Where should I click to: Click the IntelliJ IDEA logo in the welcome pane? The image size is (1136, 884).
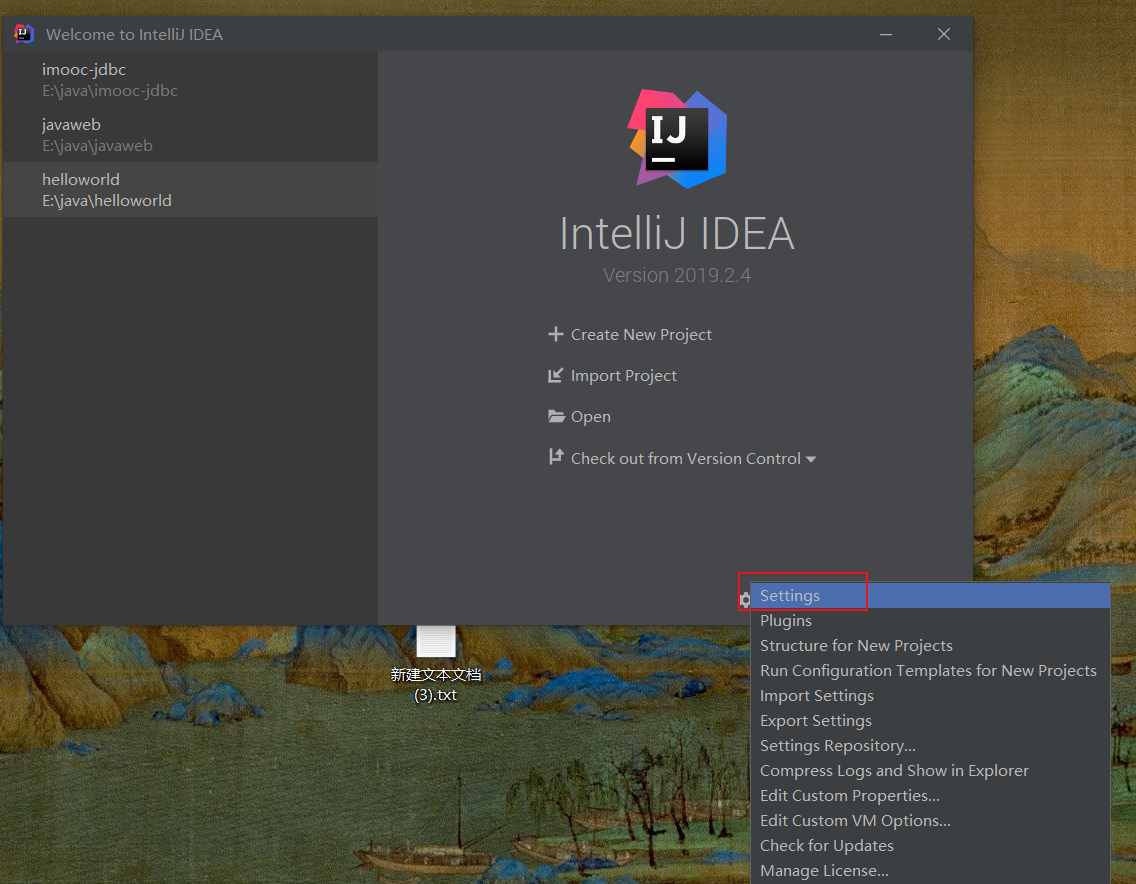(x=677, y=138)
